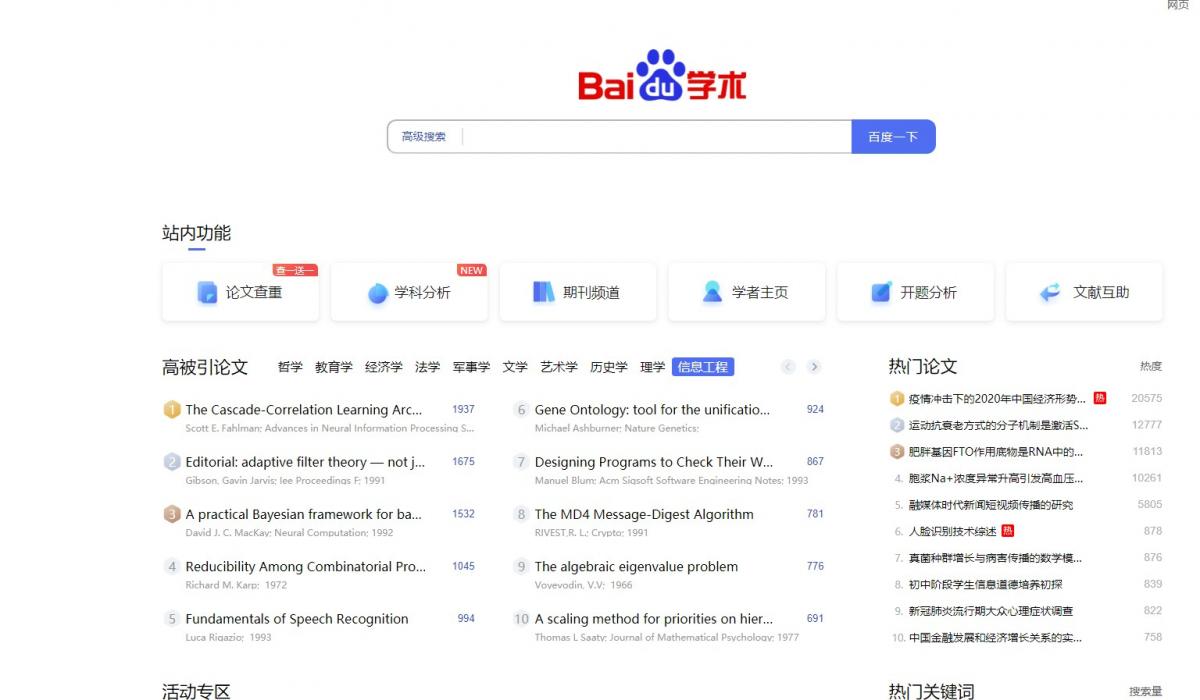Screen dimensions: 1200x700
Task: Open the 人脸识别技术综述 hot paper
Action: 952,531
